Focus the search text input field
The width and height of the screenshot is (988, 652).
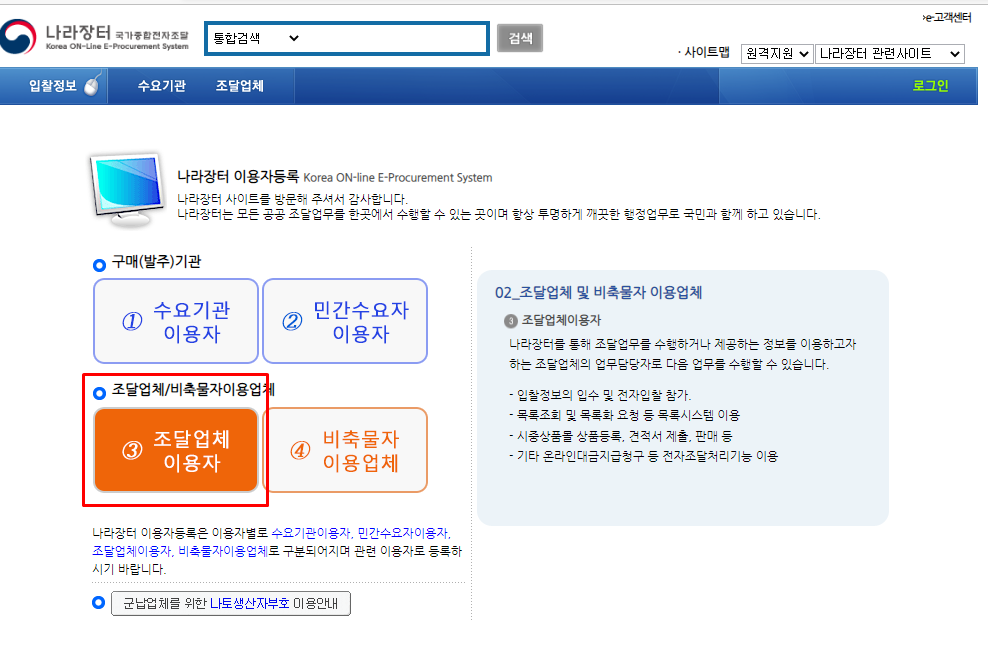coord(393,38)
